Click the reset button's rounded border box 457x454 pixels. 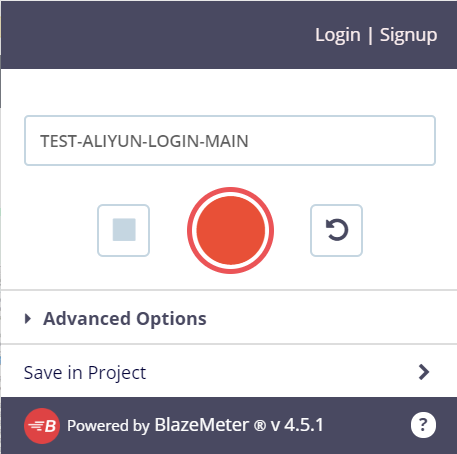pyautogui.click(x=336, y=230)
